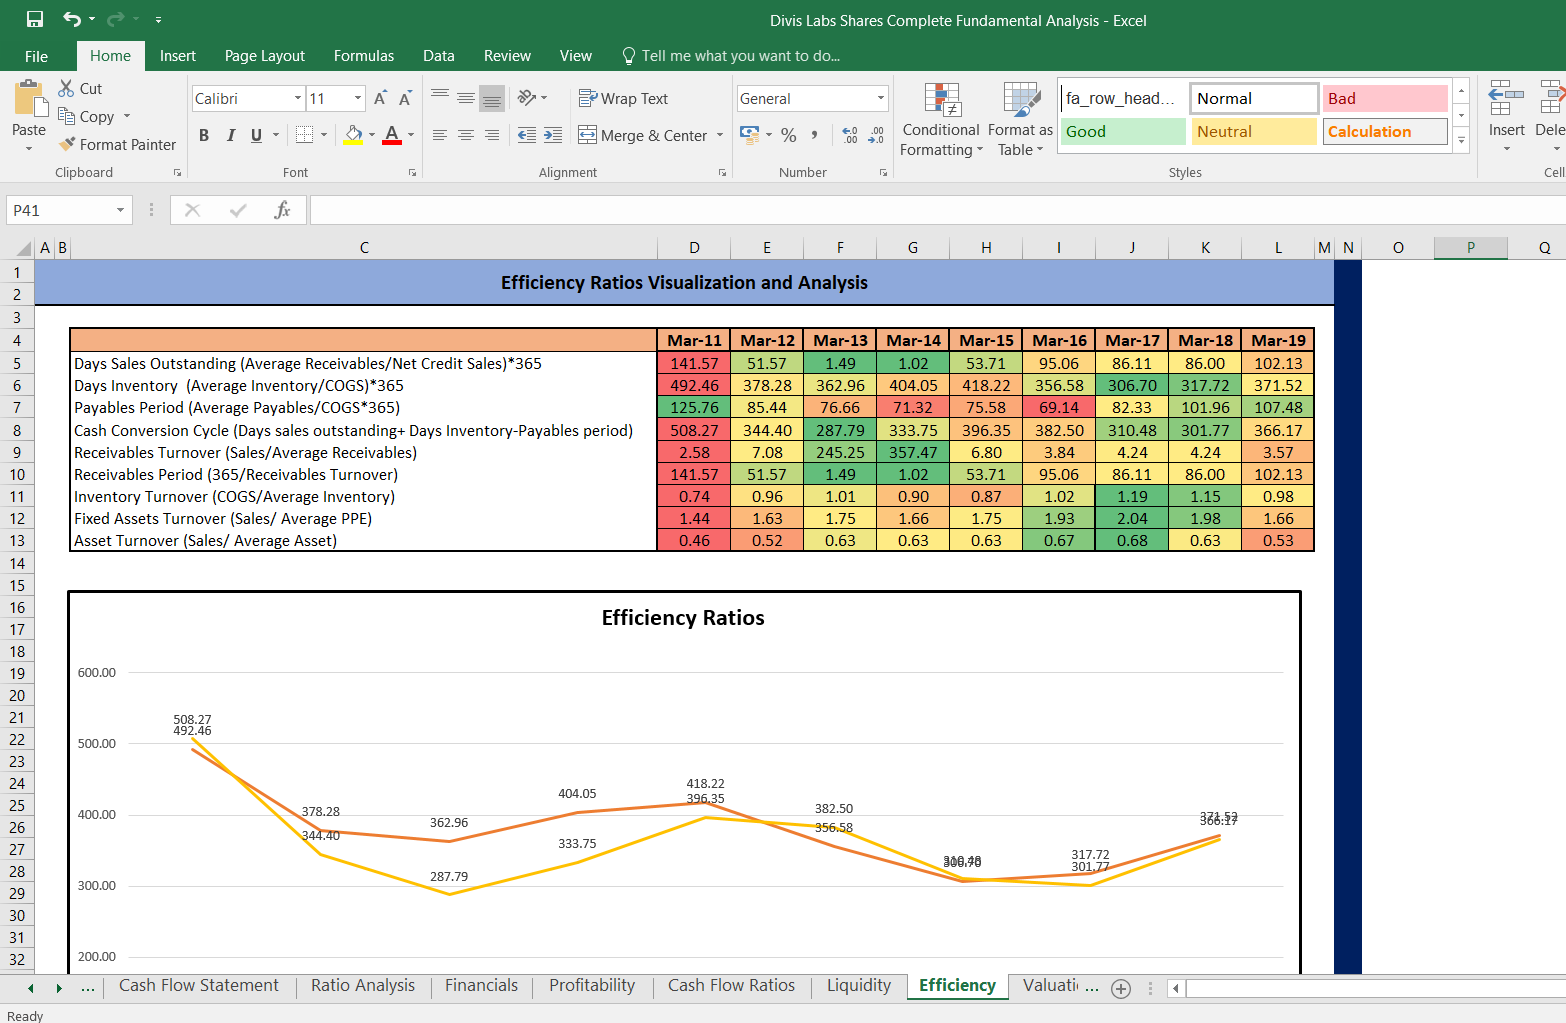Open the Ratio Analysis sheet tab

tap(363, 986)
